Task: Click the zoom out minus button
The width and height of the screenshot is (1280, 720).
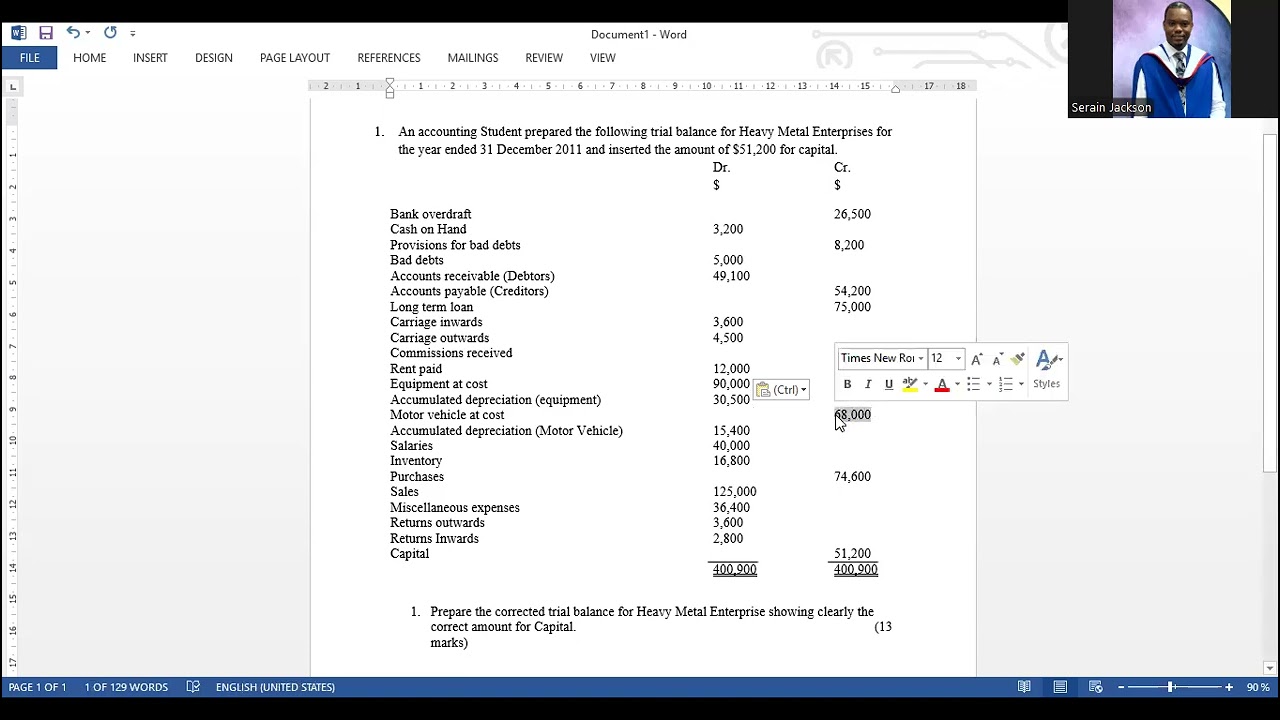Action: [x=1121, y=687]
